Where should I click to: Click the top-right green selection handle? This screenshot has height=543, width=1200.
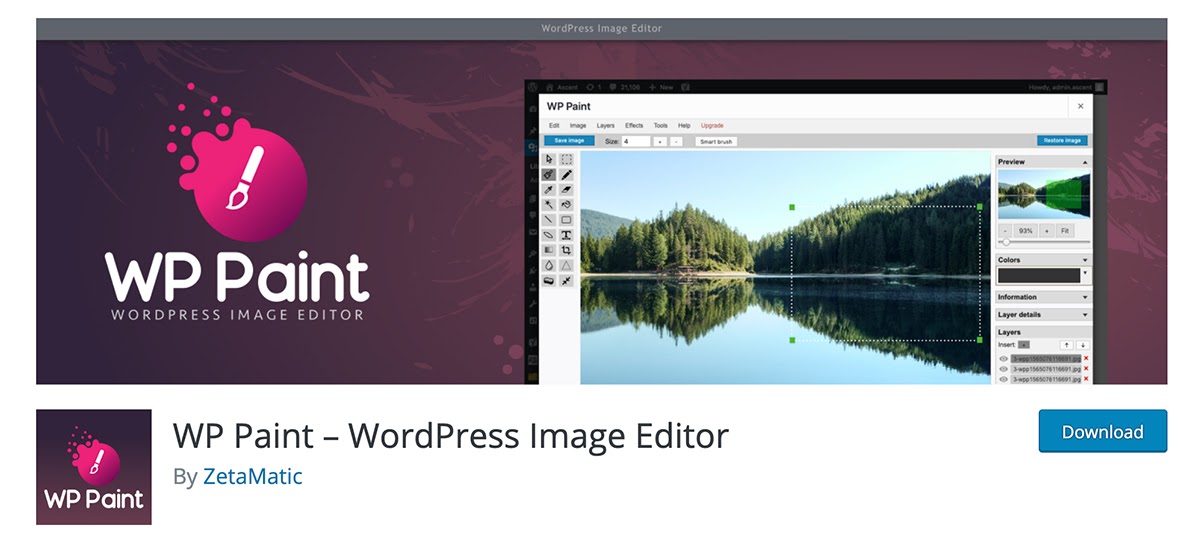[x=980, y=207]
